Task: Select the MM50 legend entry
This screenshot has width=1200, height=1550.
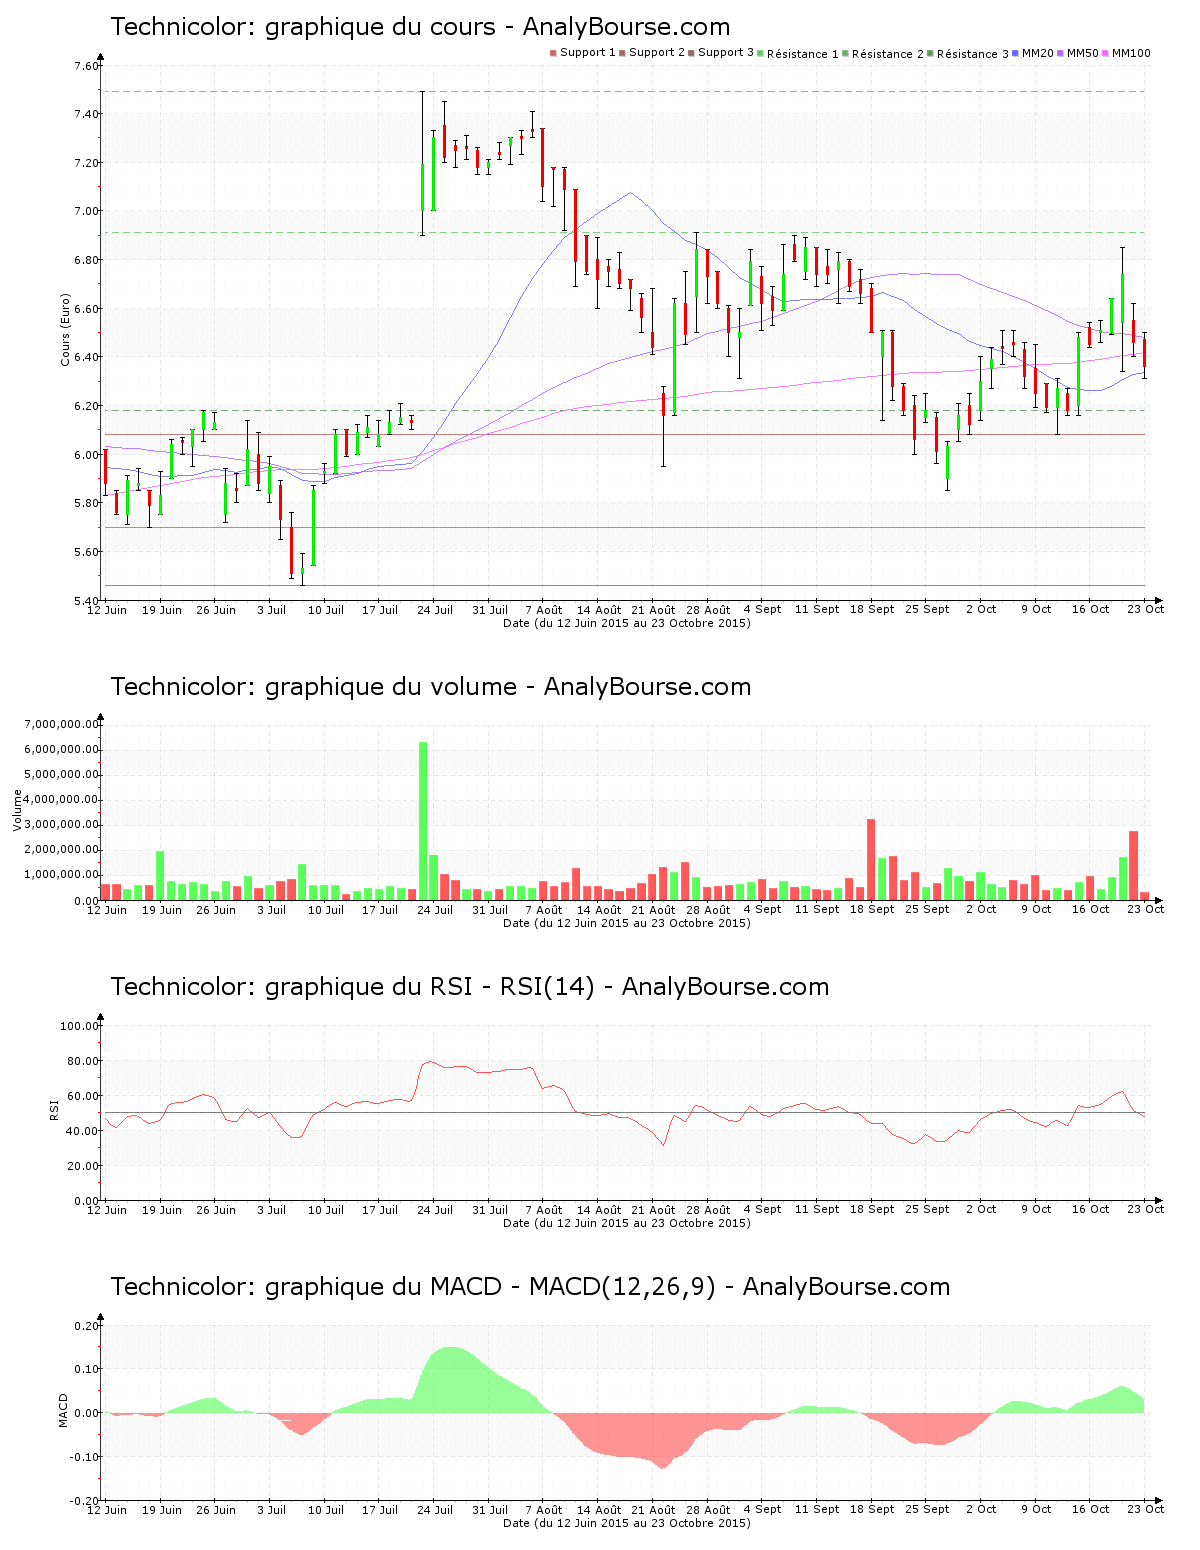Action: coord(1082,53)
